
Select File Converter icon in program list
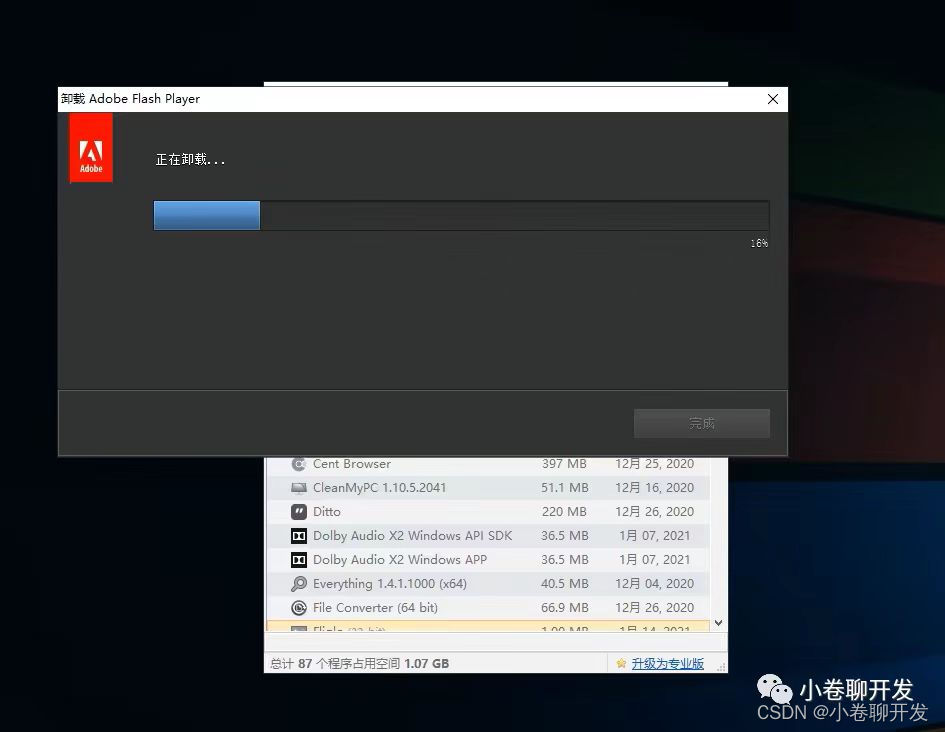coord(298,608)
